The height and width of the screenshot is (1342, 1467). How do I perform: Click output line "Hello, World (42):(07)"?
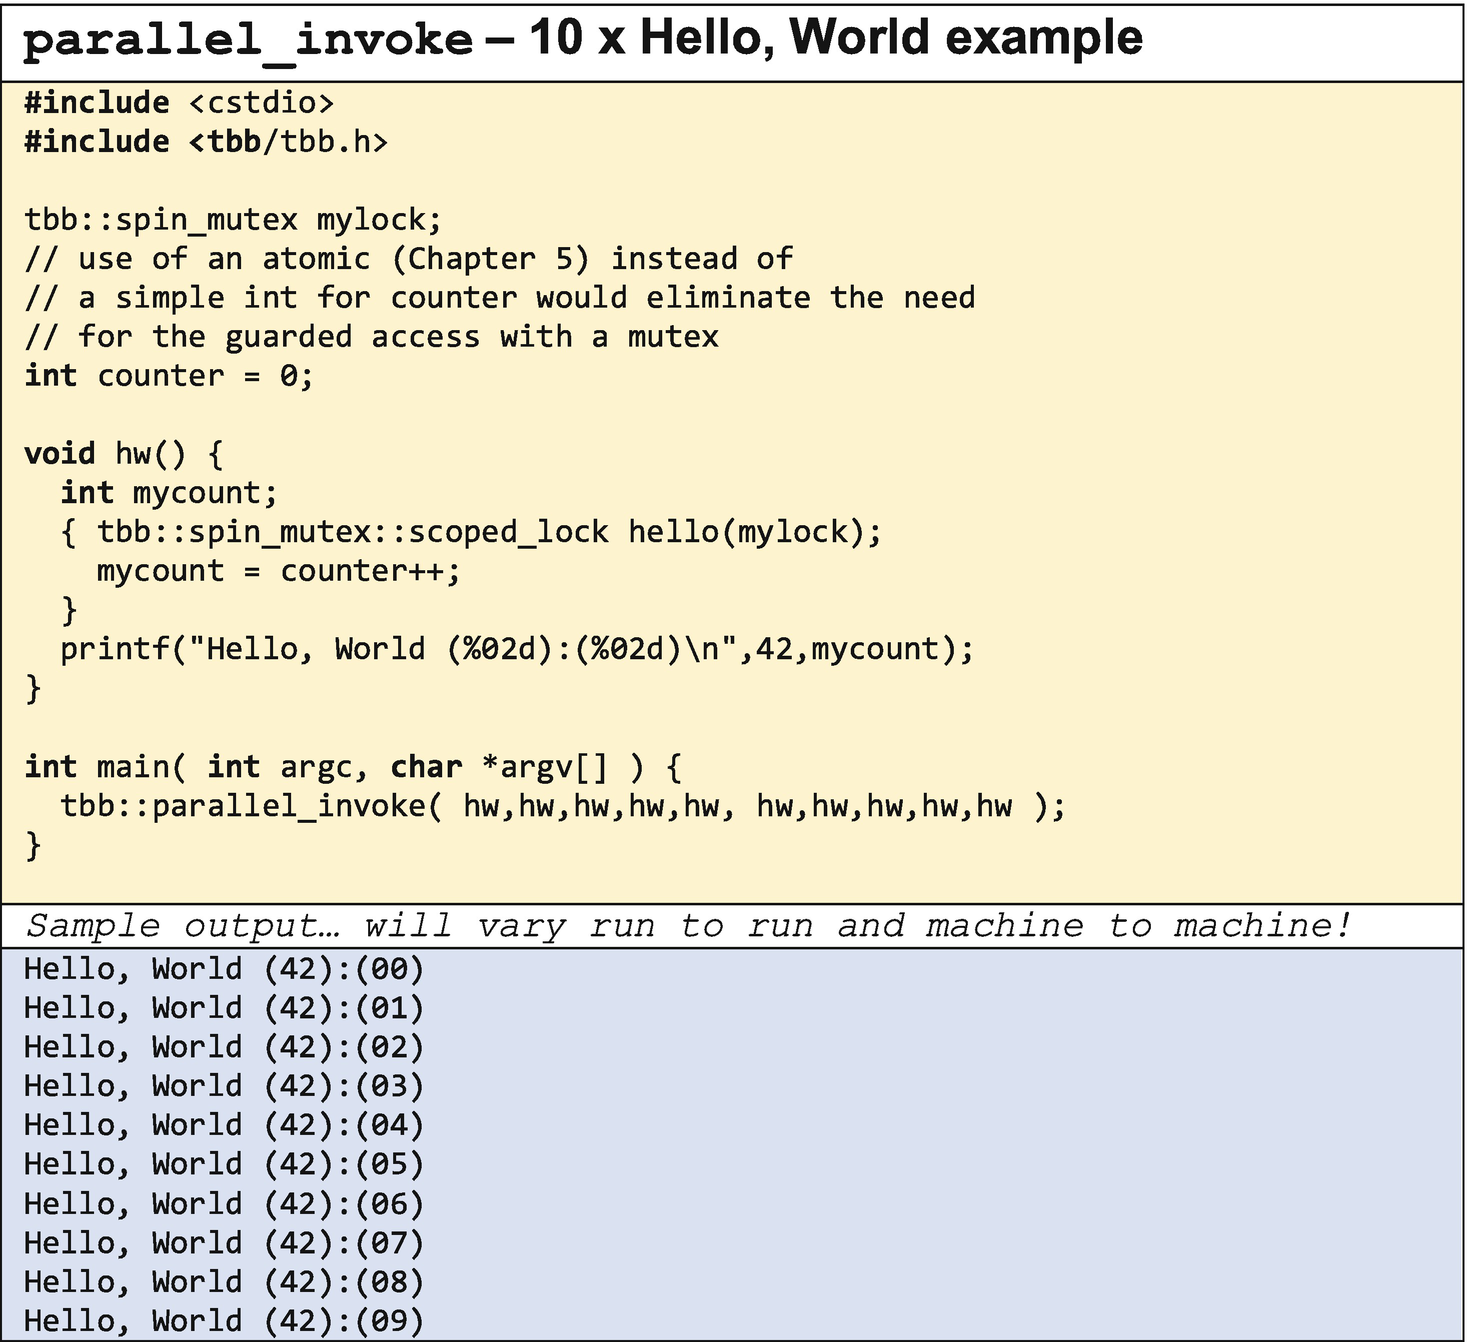[x=224, y=1243]
